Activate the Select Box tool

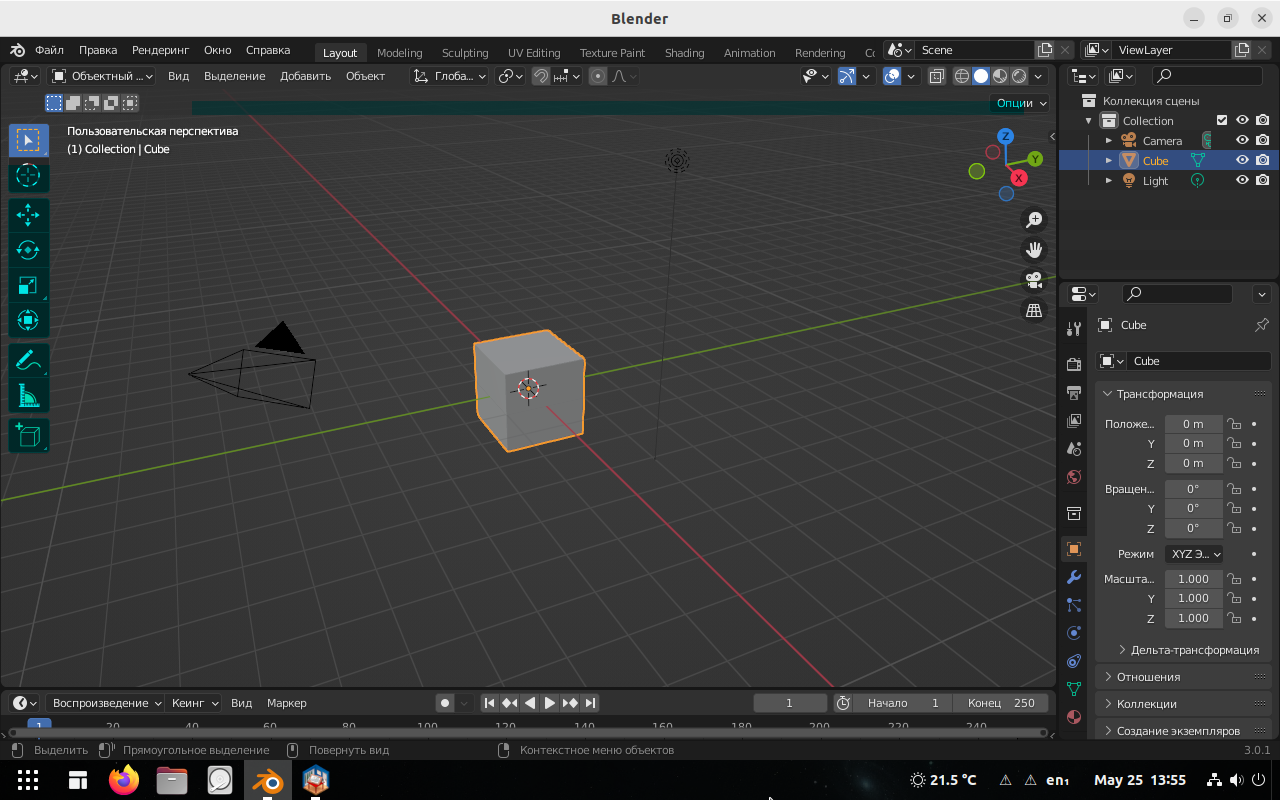28,140
